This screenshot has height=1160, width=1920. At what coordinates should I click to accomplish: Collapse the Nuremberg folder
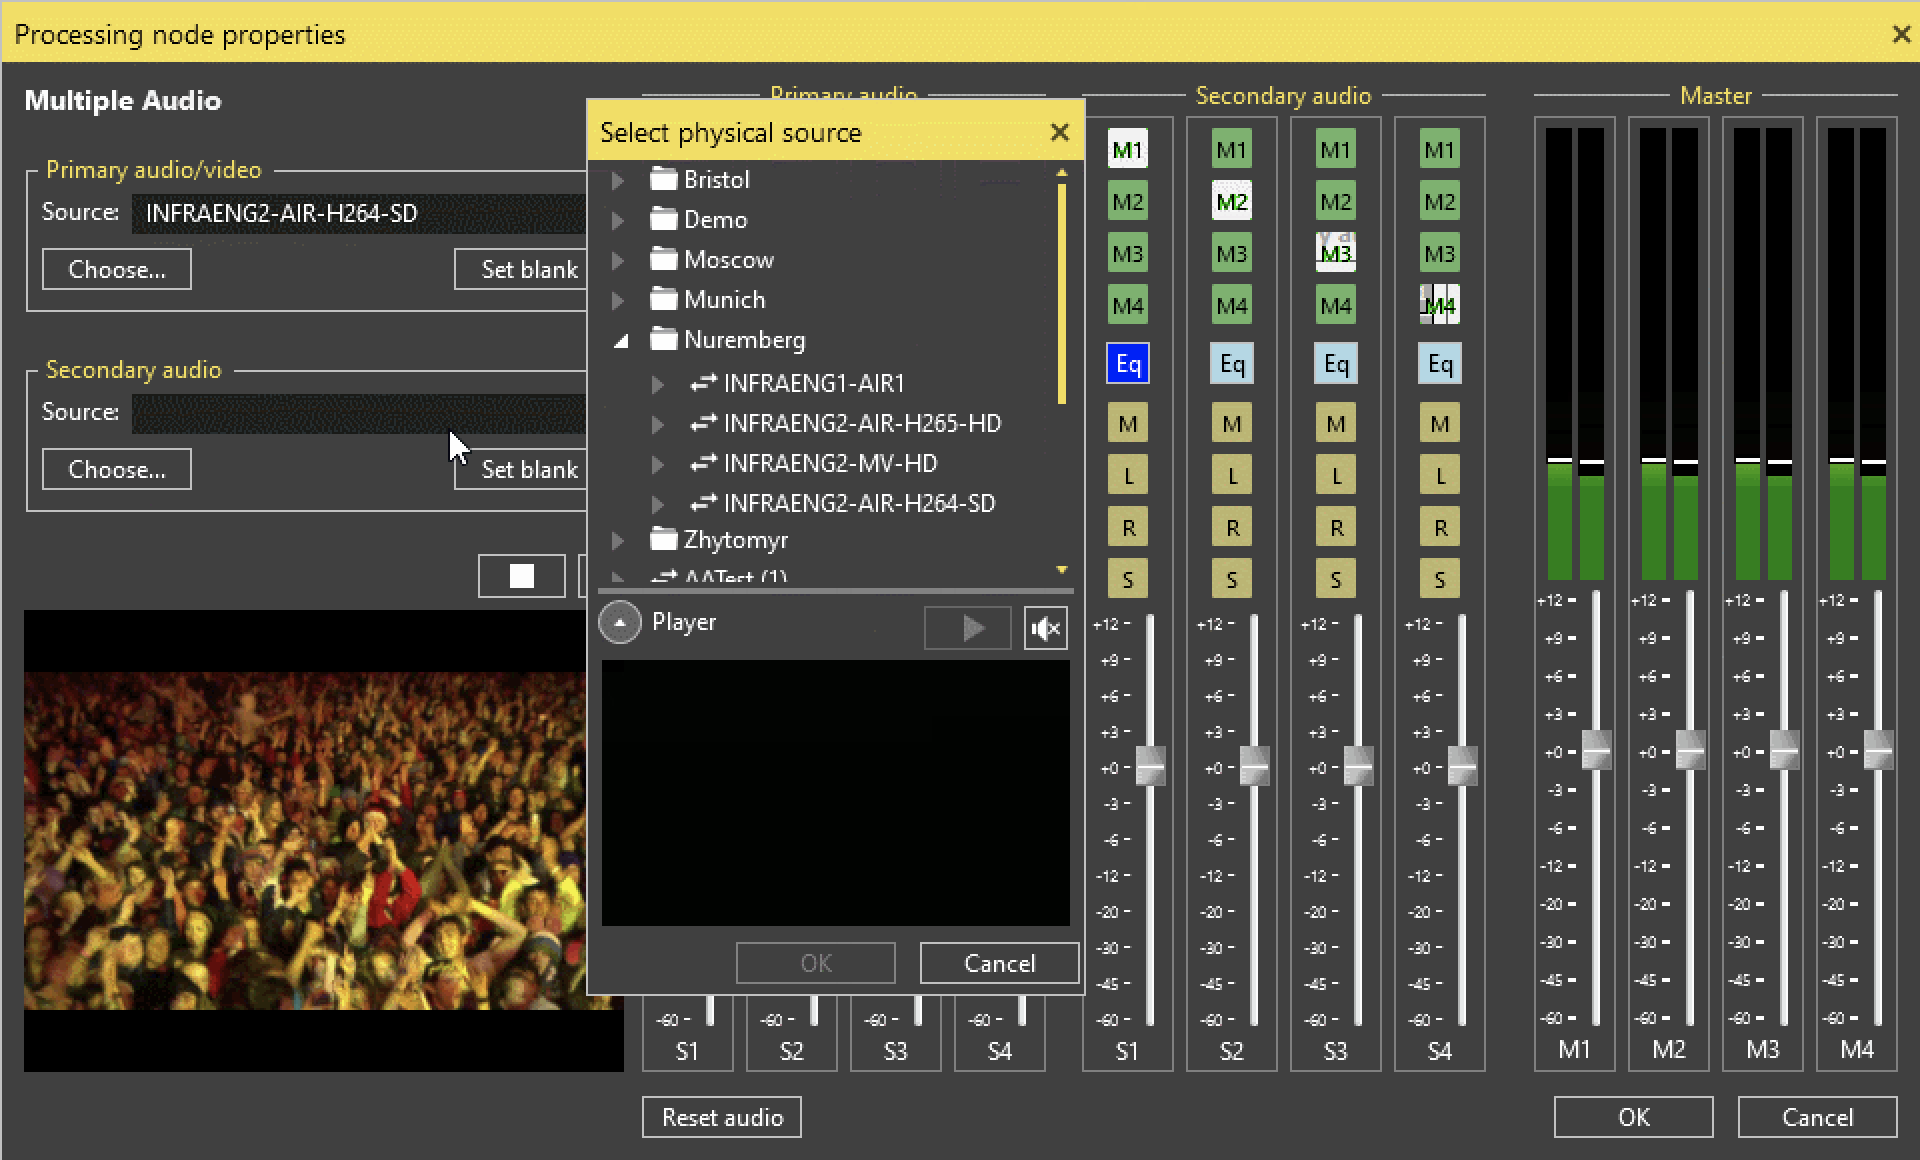[x=621, y=341]
